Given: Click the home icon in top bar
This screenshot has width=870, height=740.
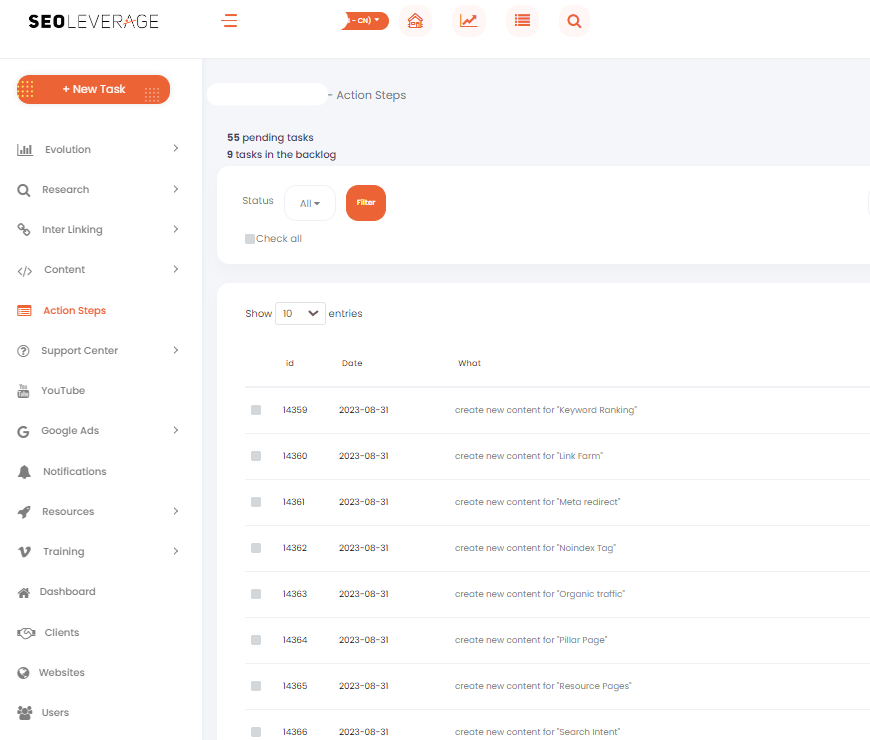Looking at the screenshot, I should 415,21.
